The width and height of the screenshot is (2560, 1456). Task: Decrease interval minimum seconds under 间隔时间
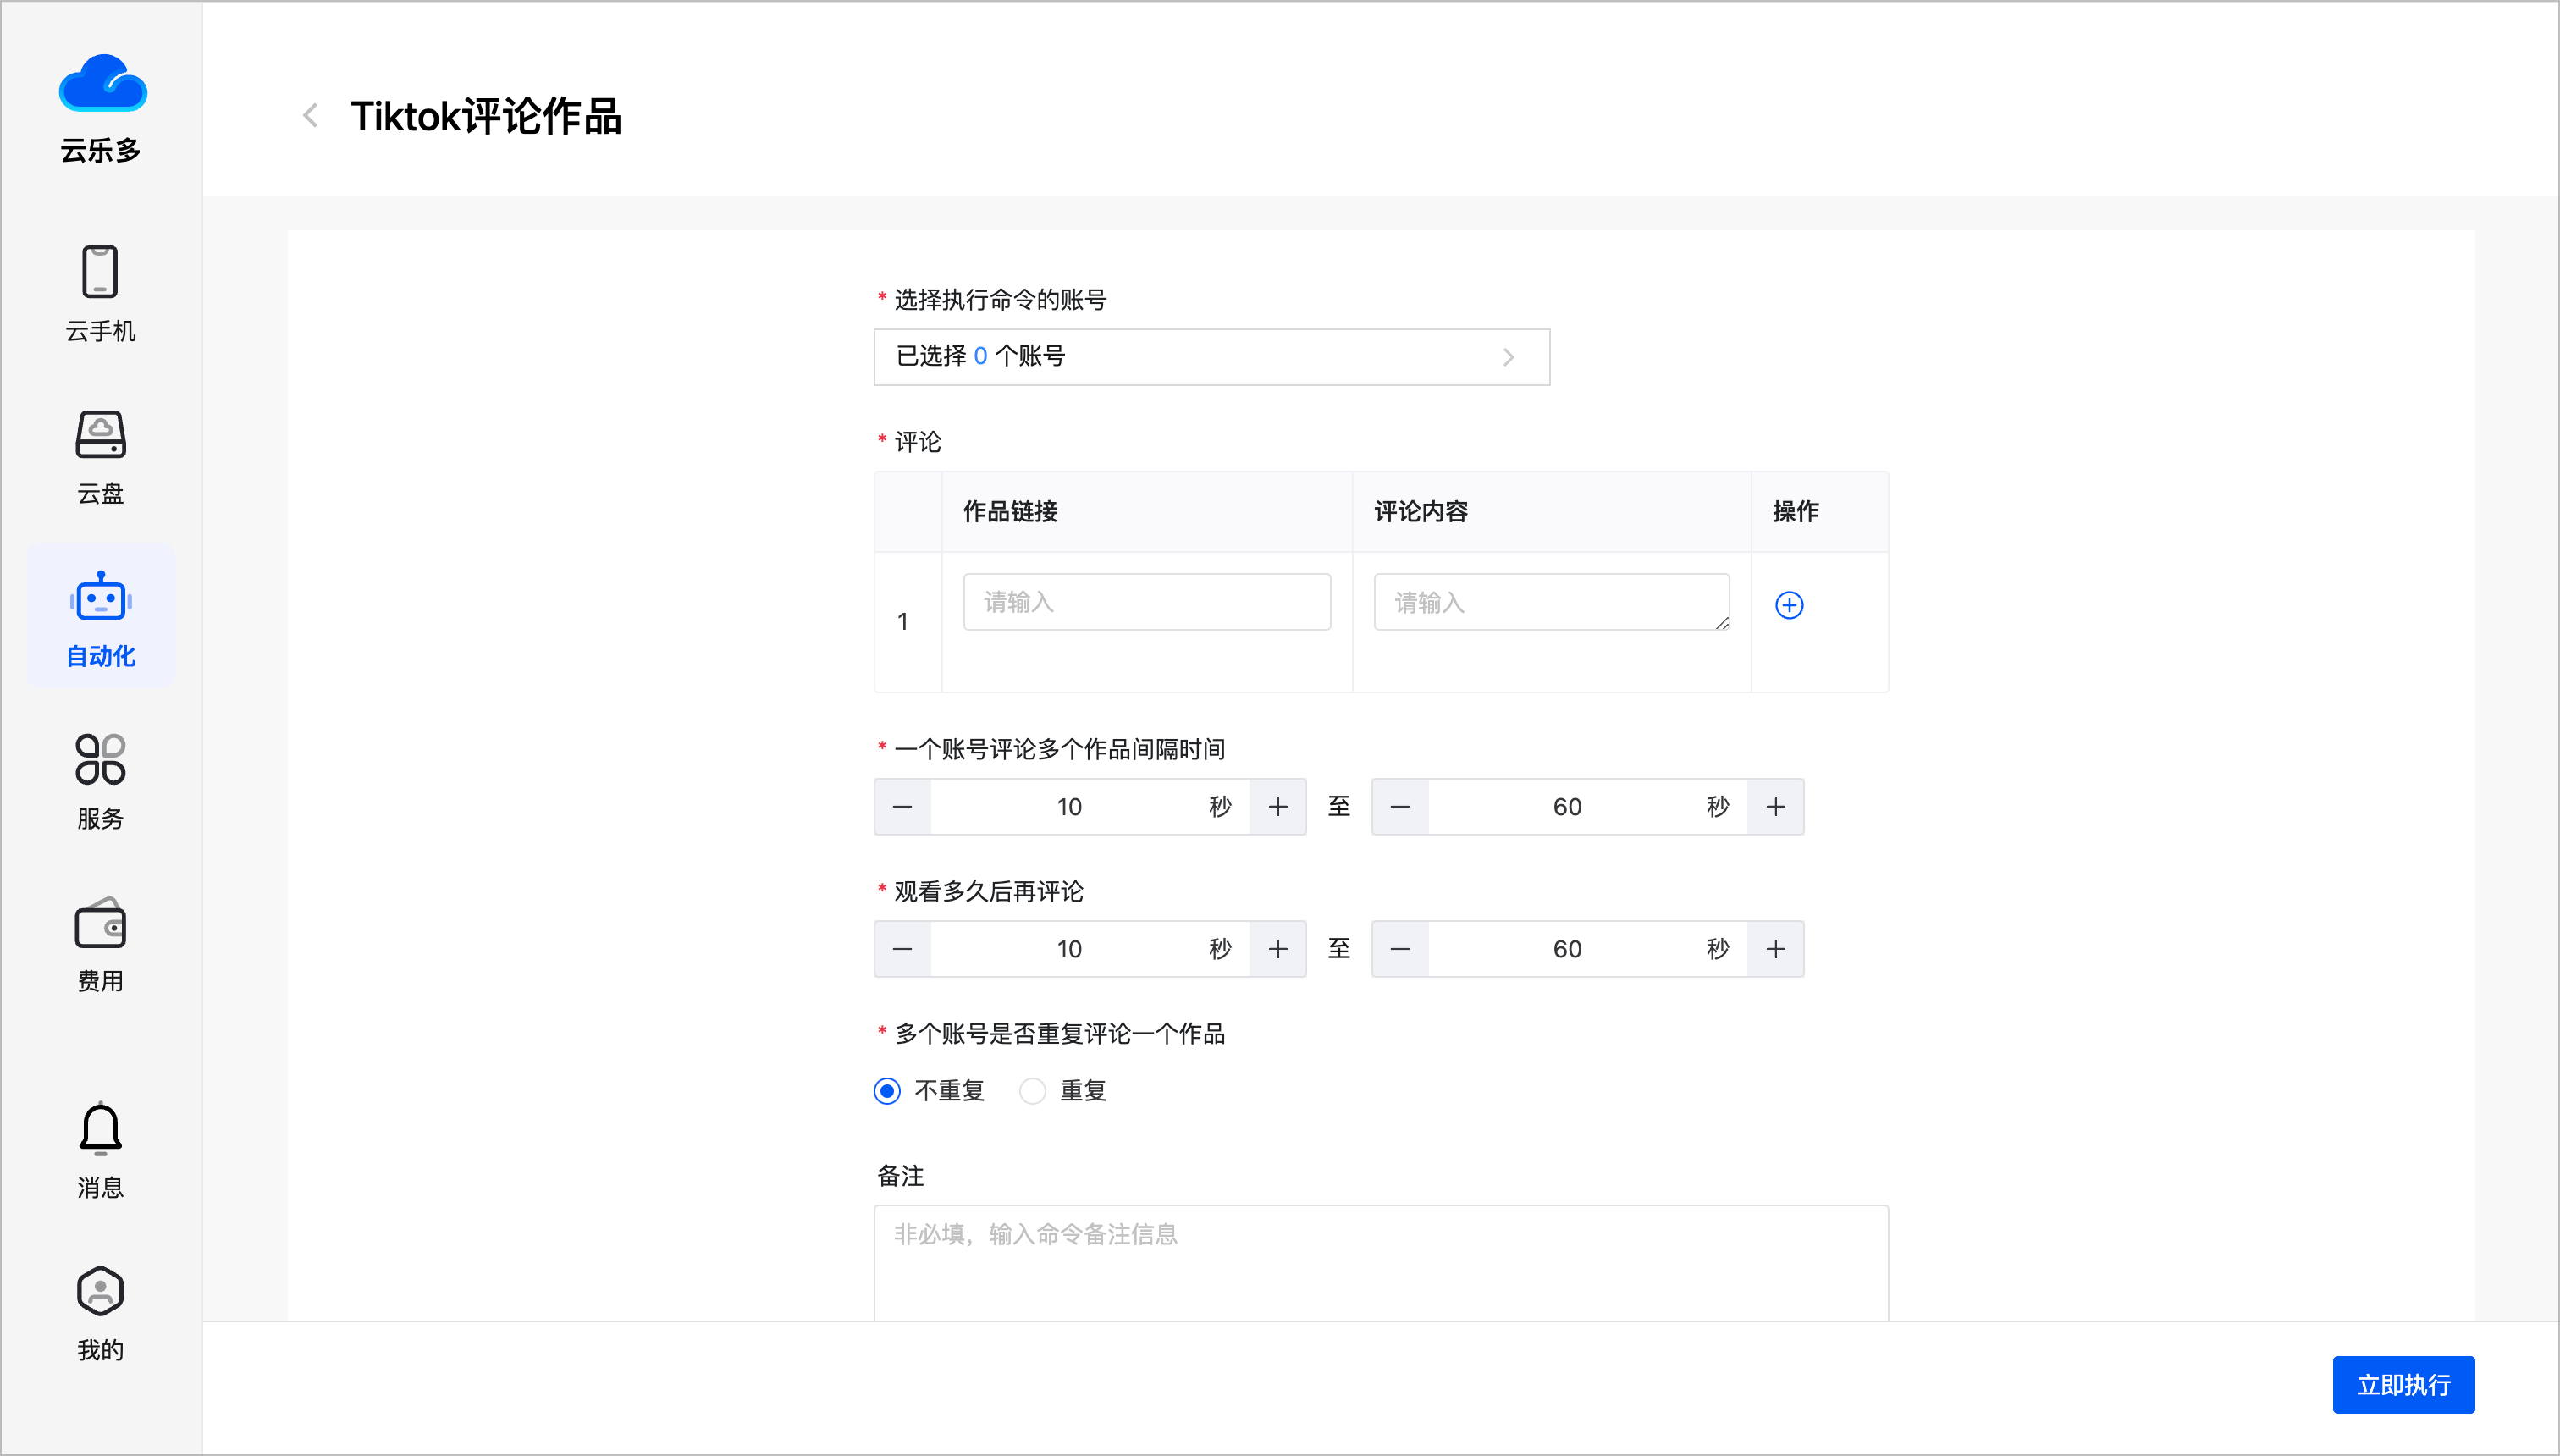tap(902, 807)
